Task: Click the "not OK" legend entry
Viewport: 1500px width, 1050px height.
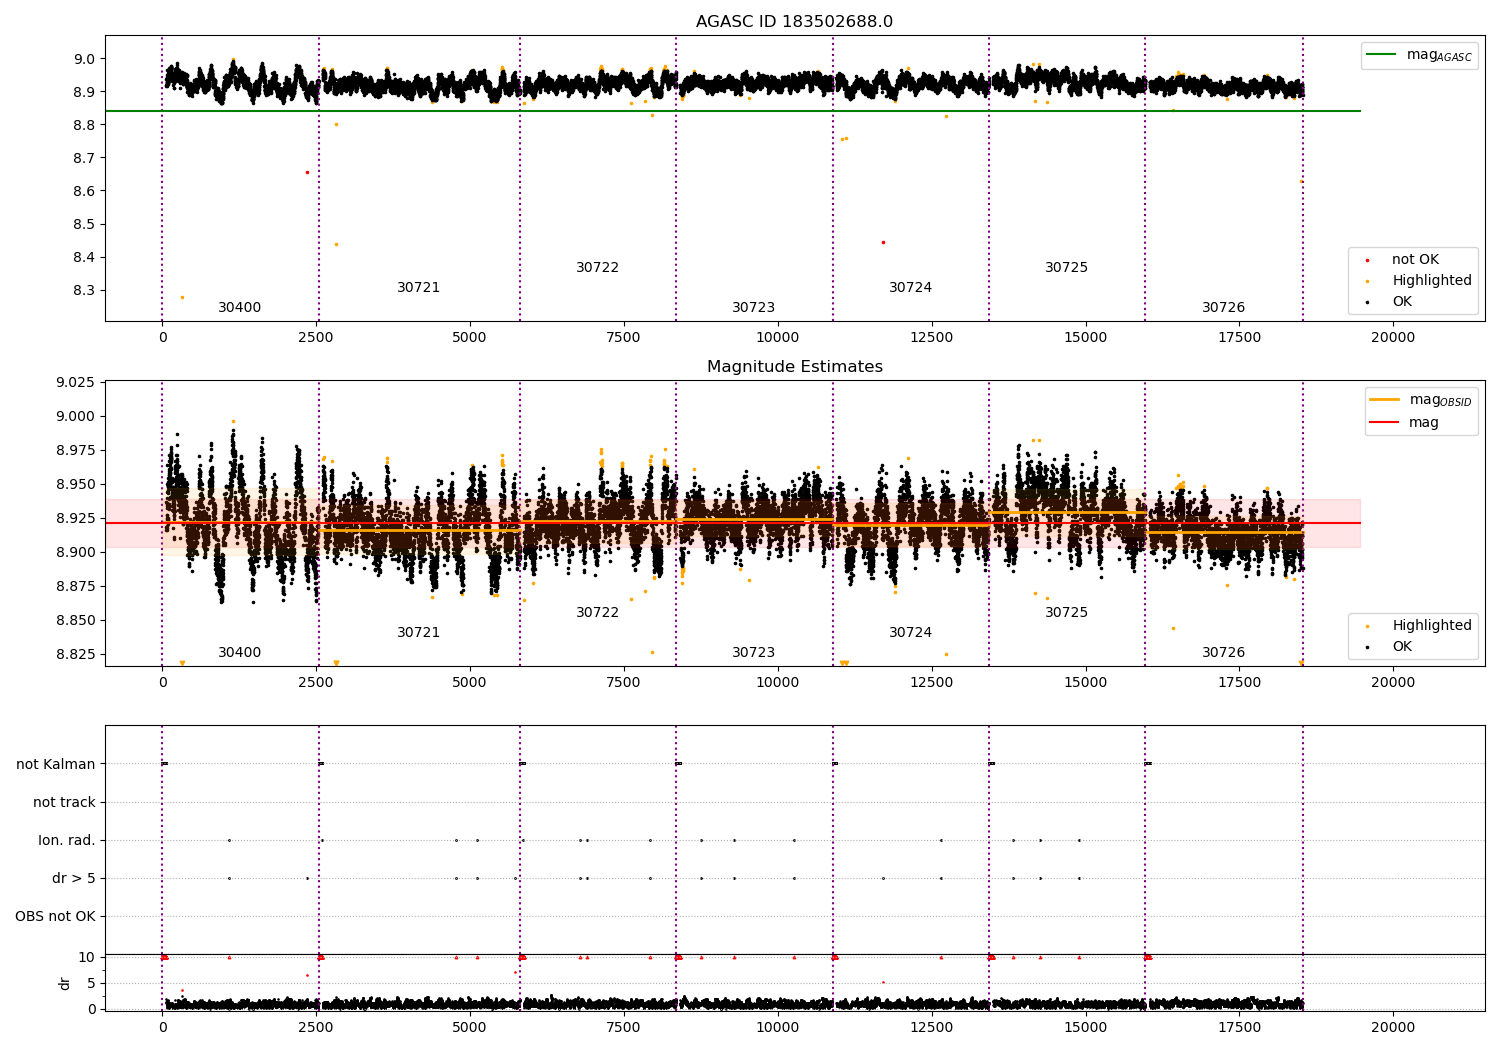Action: pos(1415,260)
